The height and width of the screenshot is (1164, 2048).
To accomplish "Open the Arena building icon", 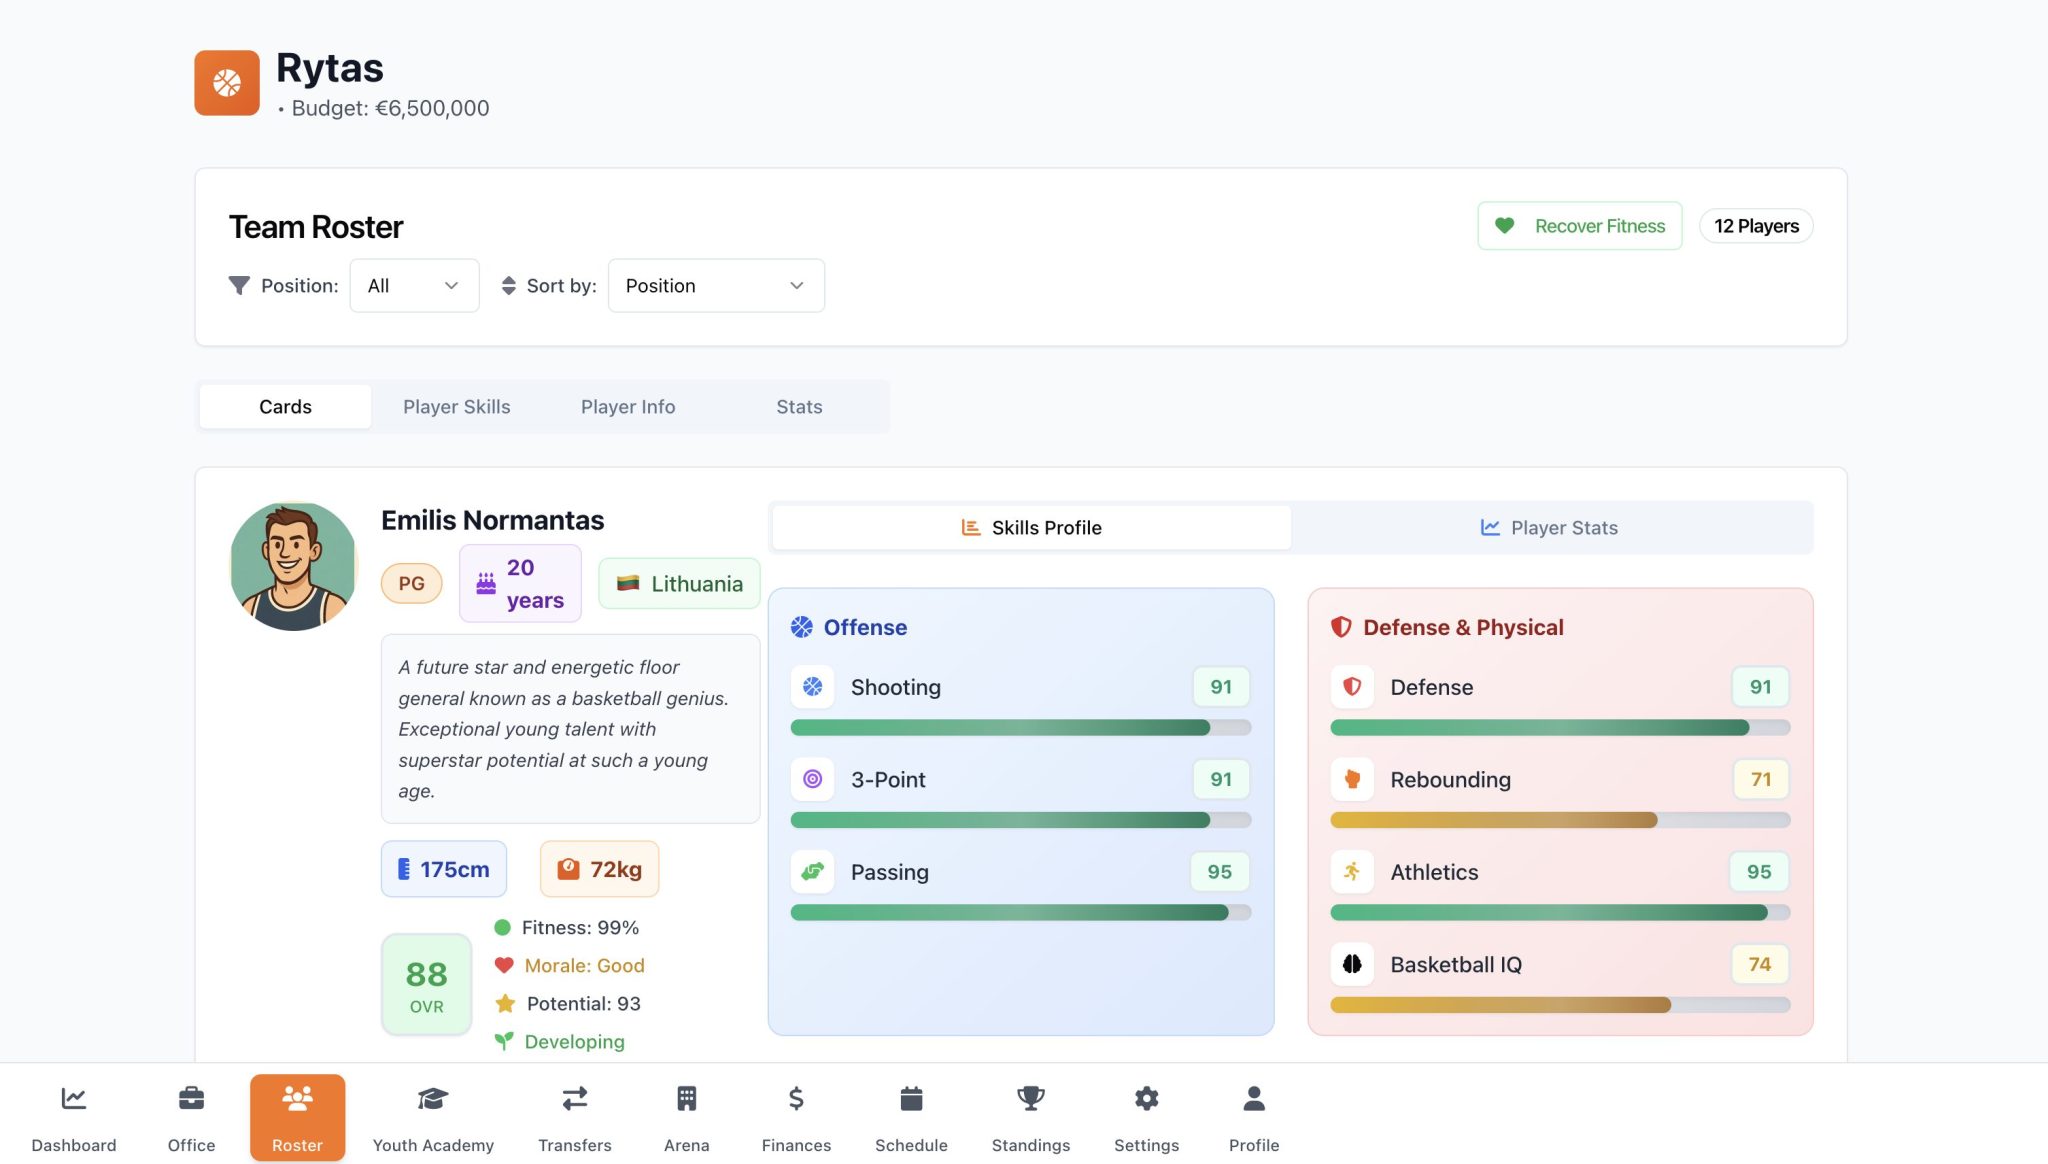I will tap(686, 1099).
